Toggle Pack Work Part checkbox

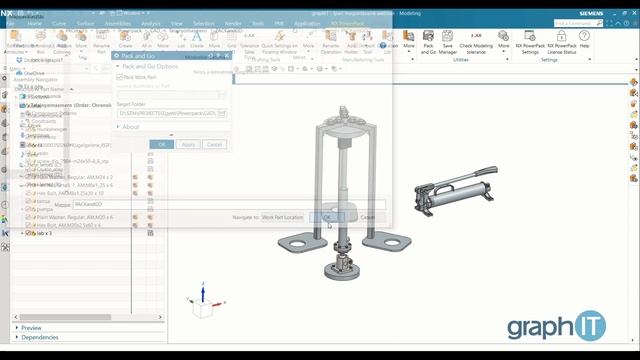[120, 77]
